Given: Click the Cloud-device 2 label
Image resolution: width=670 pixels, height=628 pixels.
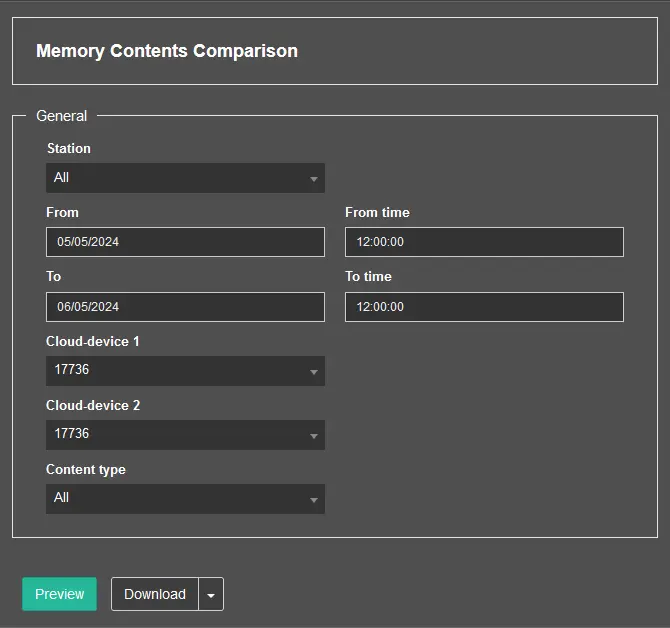Looking at the screenshot, I should (93, 405).
